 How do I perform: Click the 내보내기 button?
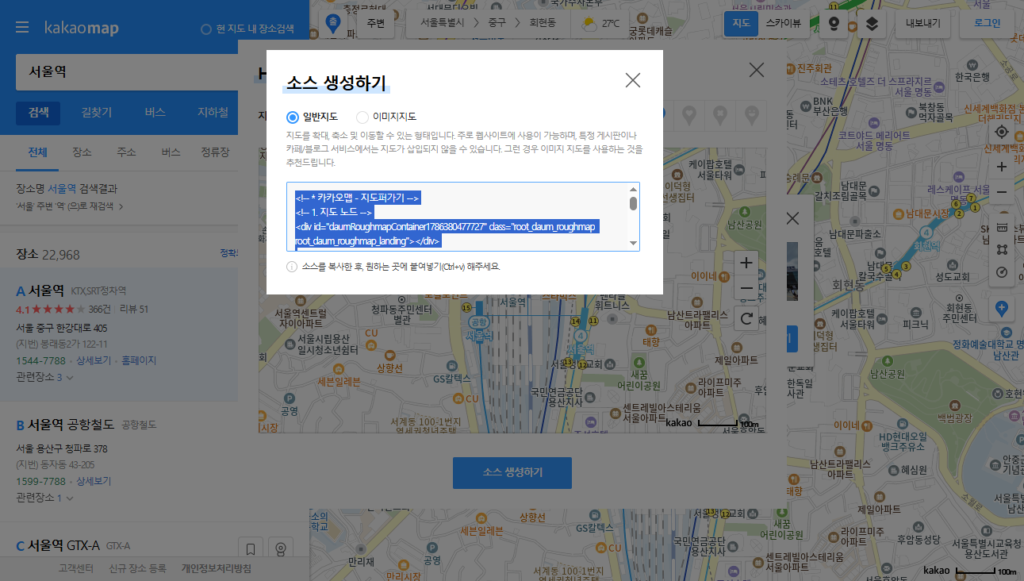[923, 24]
